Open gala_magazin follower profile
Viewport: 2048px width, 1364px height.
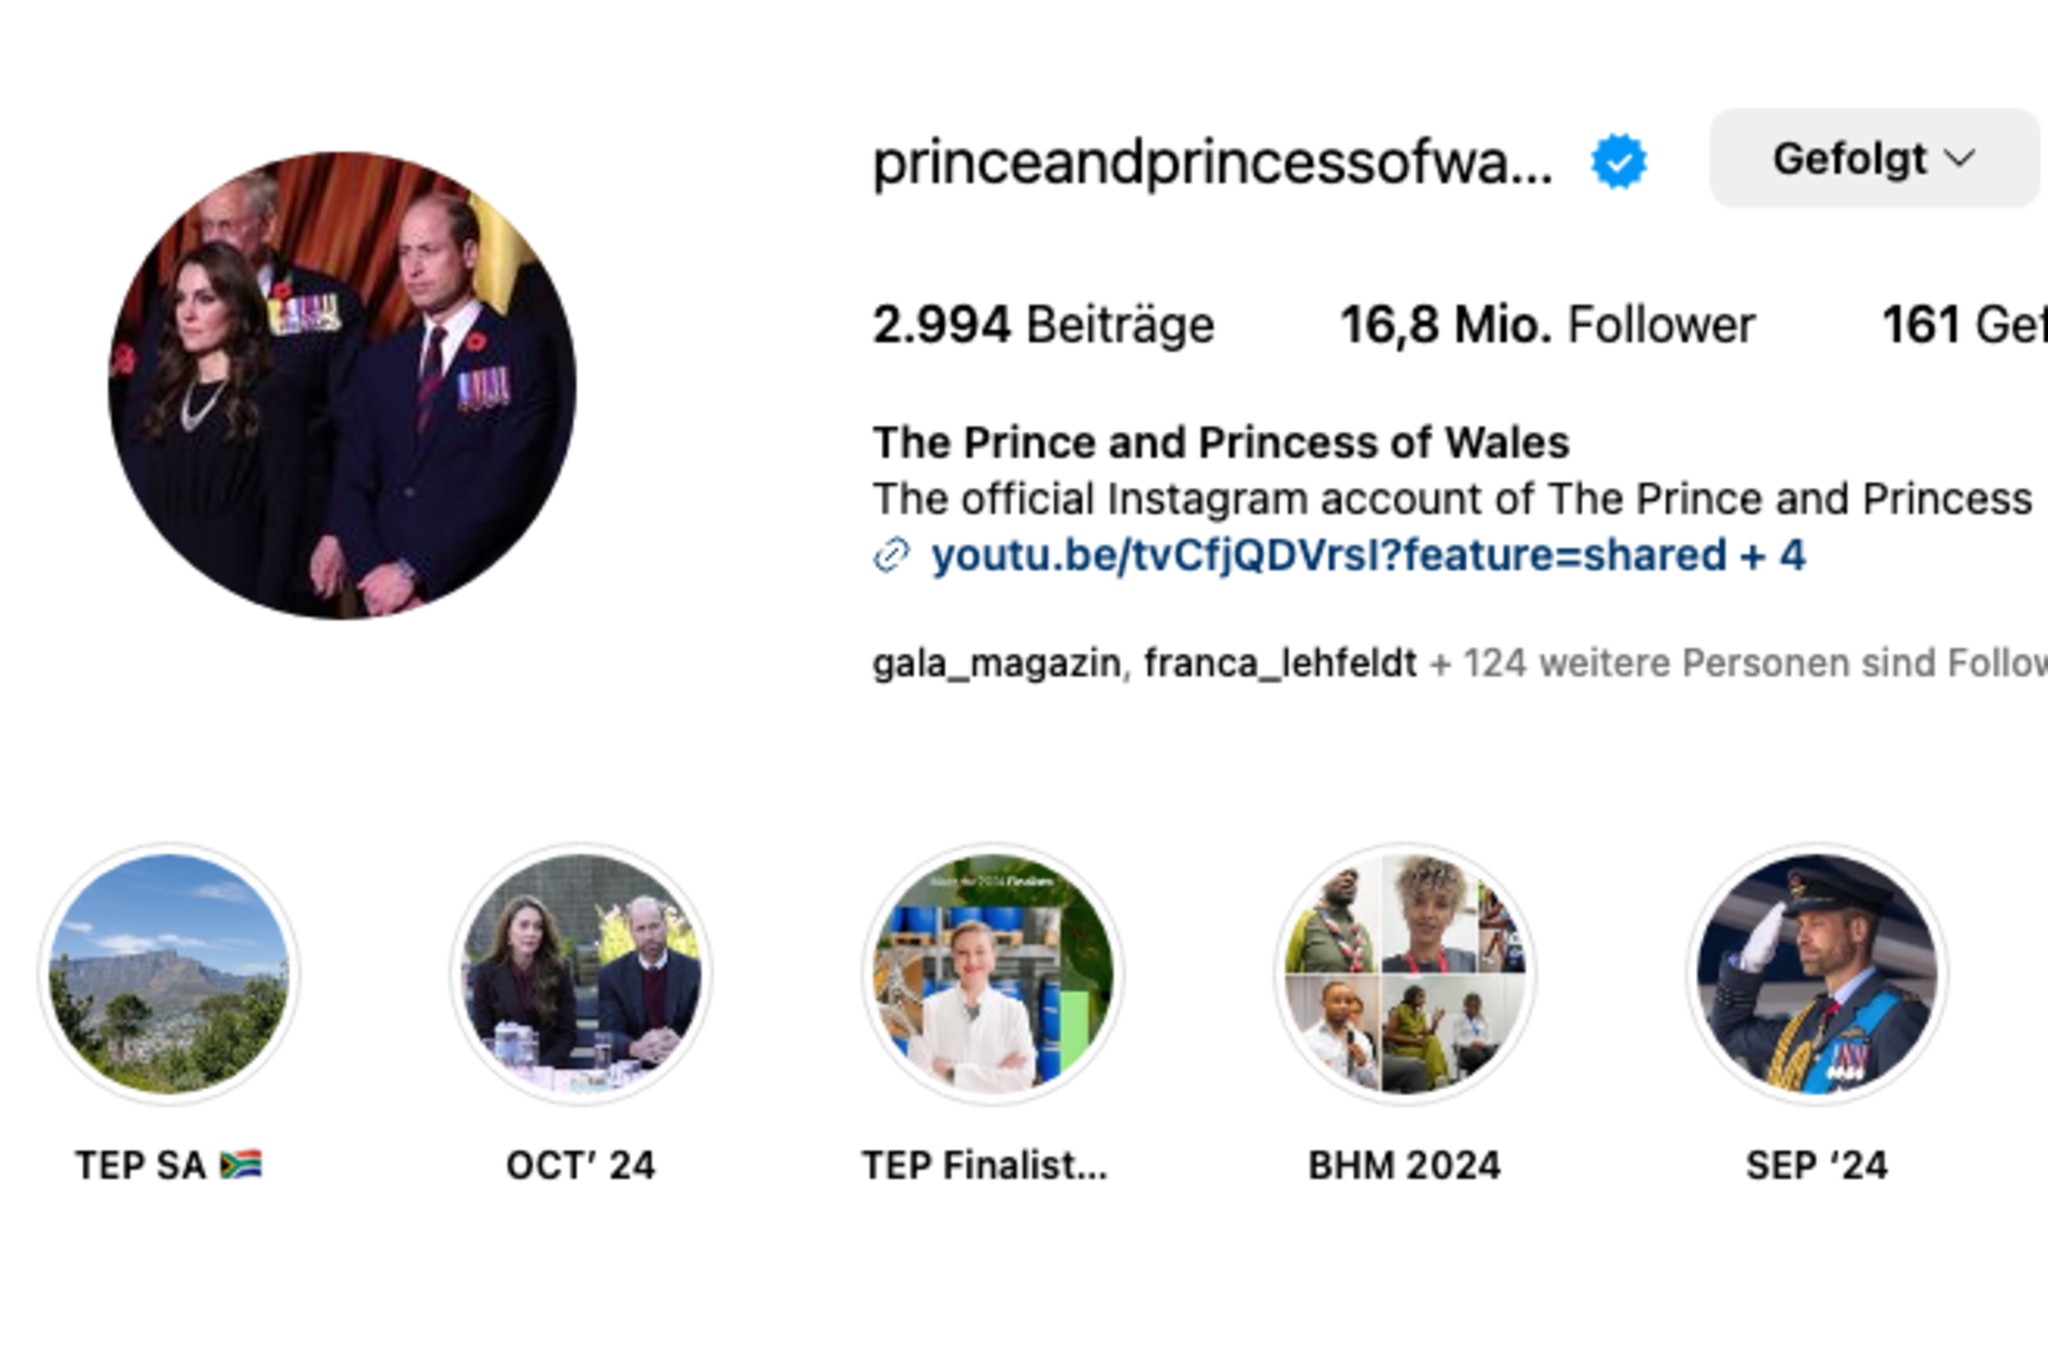click(996, 663)
